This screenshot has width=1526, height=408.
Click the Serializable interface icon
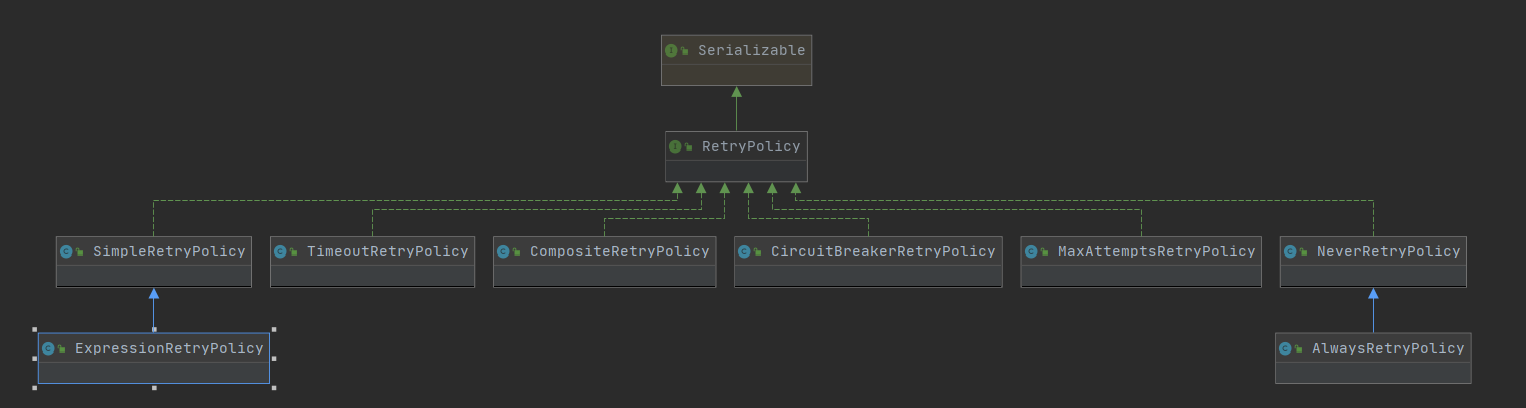coord(671,51)
